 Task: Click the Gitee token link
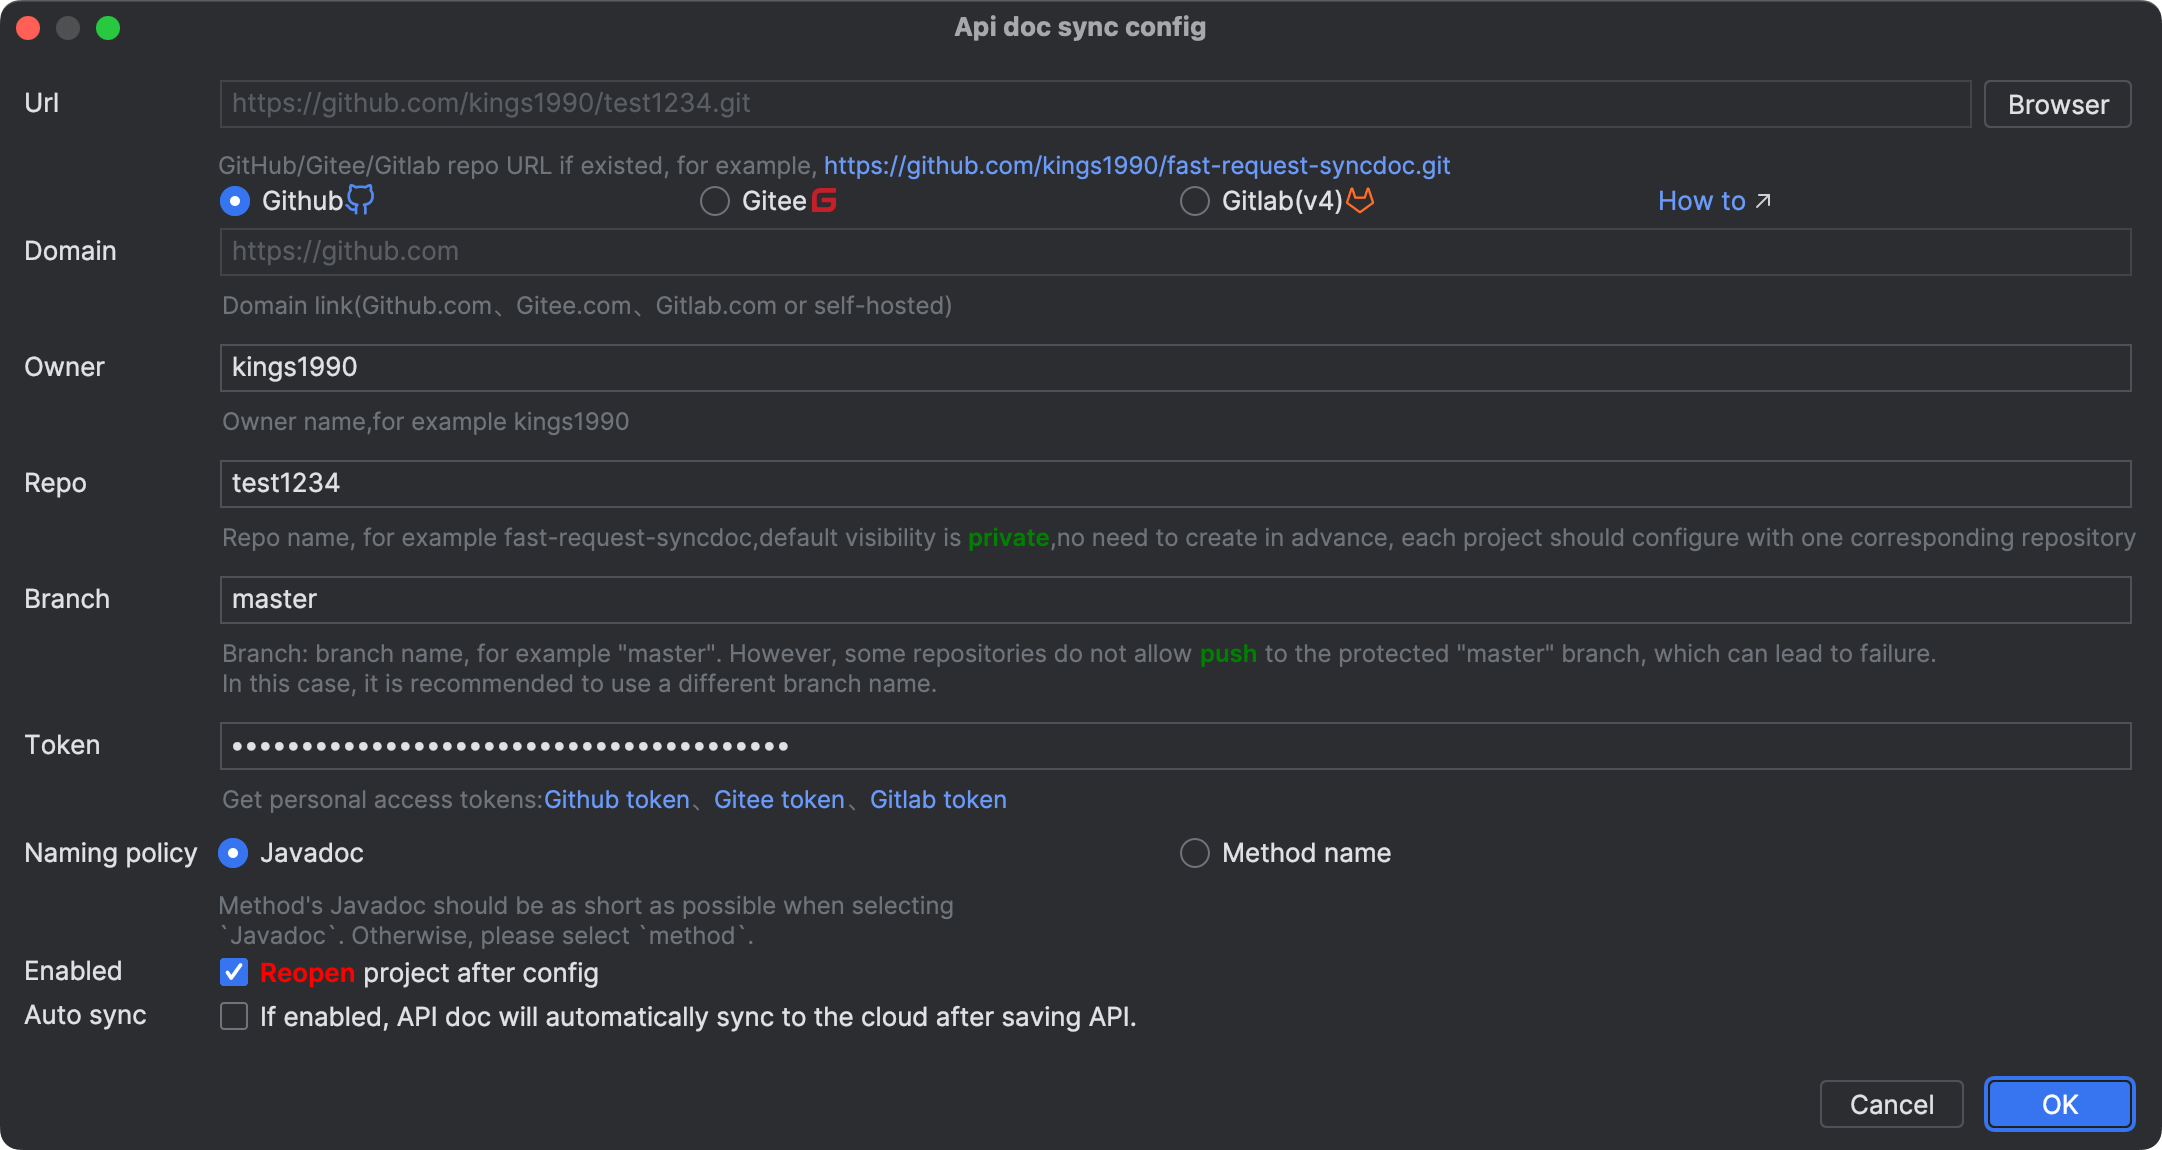pos(778,800)
